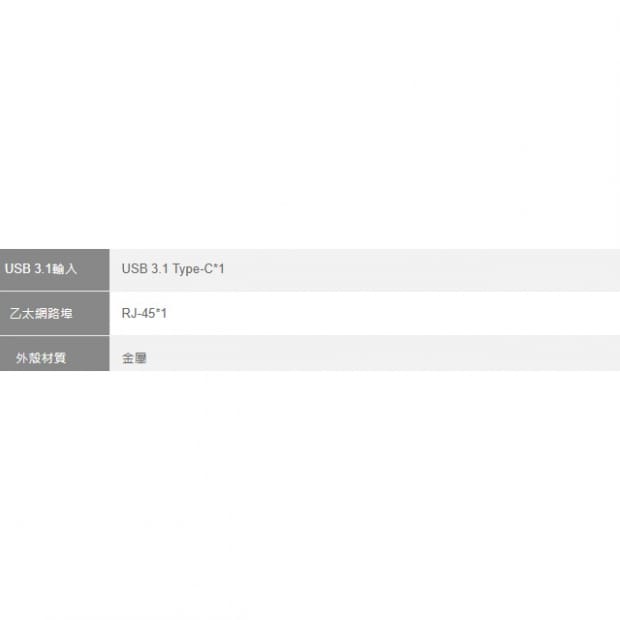620x620 pixels.
Task: Select the USB 3.1 Type-C*1 value text
Action: 173,269
